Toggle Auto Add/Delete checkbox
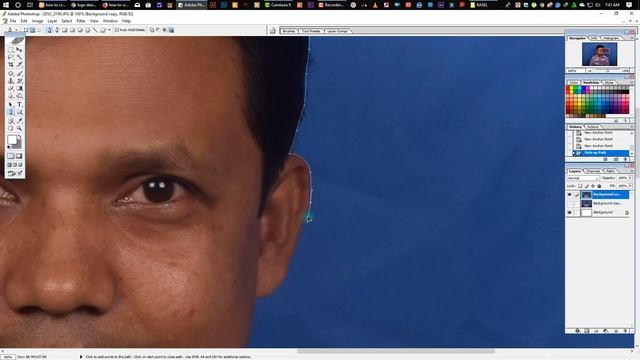Image resolution: width=640 pixels, height=360 pixels. (117, 30)
